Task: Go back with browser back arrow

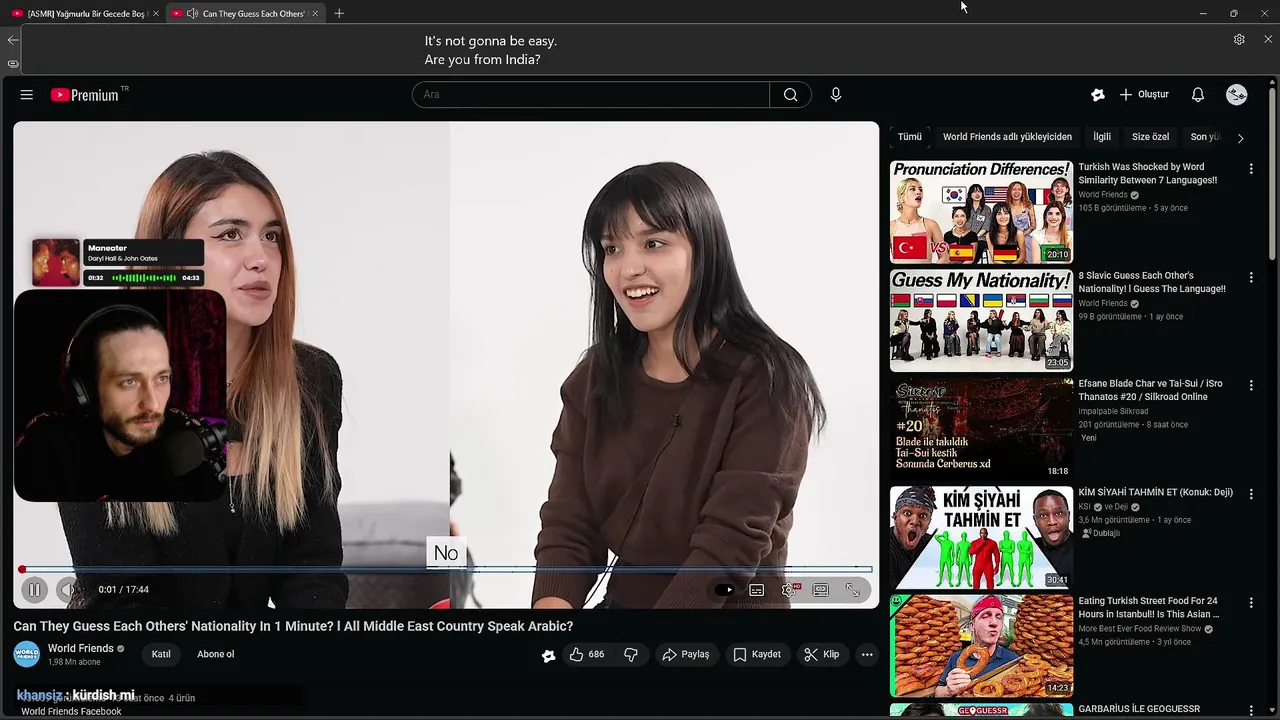Action: (x=12, y=40)
